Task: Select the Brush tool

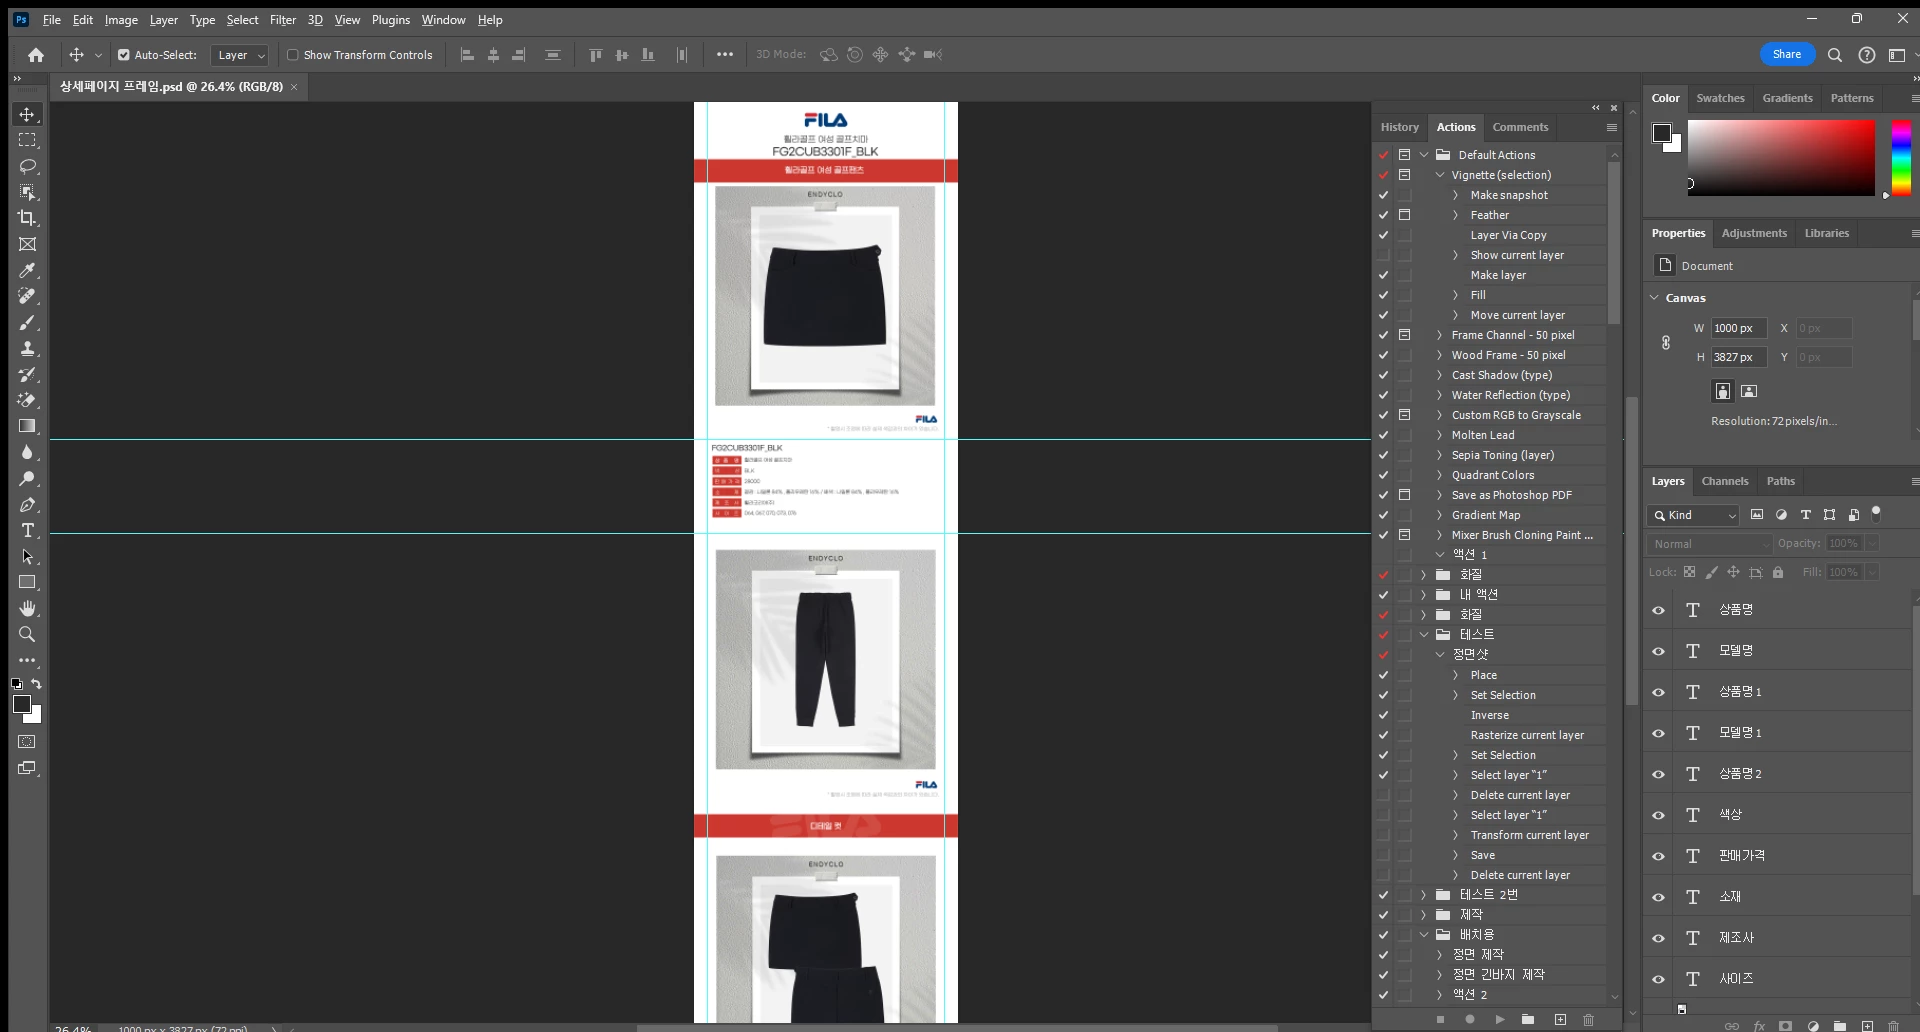Action: (x=27, y=322)
